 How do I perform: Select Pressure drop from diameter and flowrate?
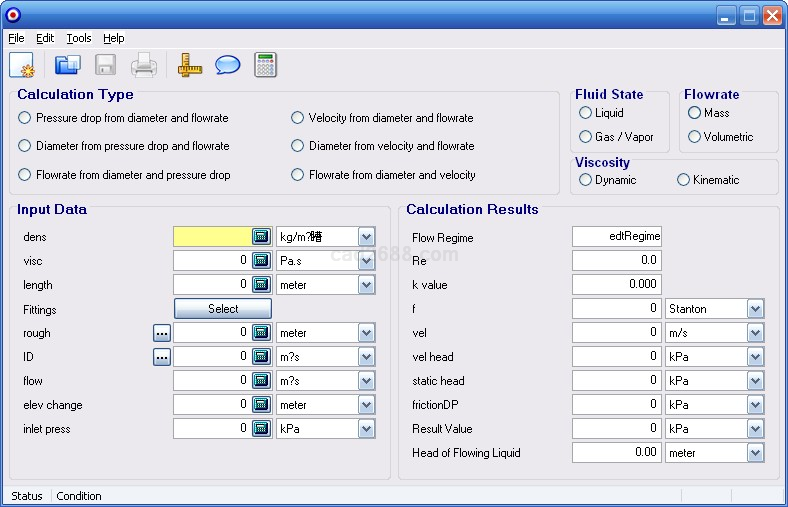coord(25,118)
